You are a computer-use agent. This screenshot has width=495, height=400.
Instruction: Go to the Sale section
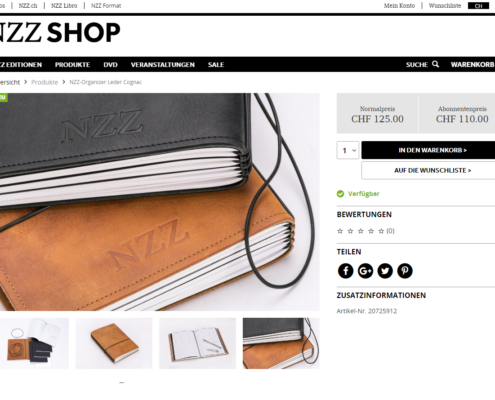click(x=216, y=65)
